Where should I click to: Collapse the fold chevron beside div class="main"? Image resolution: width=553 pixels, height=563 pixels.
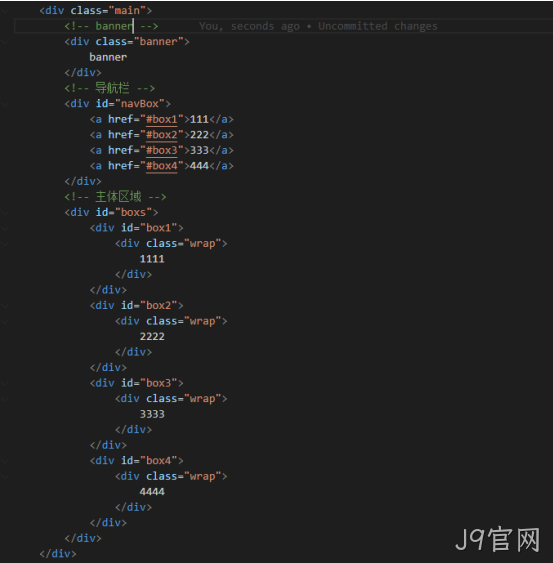point(5,11)
